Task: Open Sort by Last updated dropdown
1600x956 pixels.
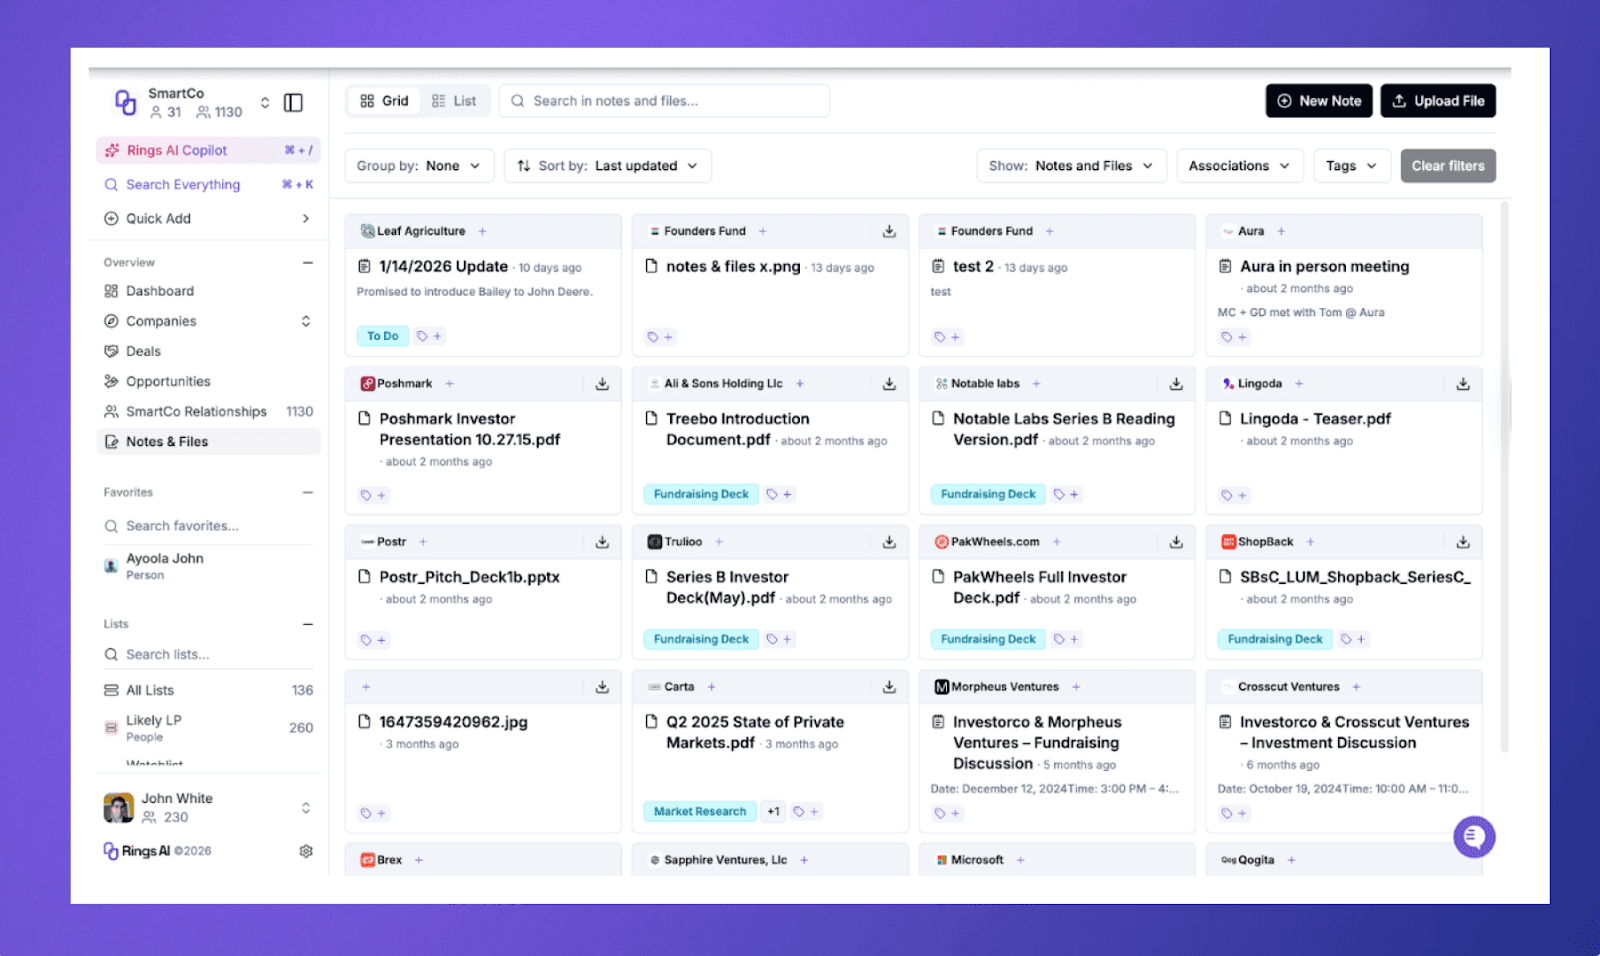Action: (x=608, y=166)
